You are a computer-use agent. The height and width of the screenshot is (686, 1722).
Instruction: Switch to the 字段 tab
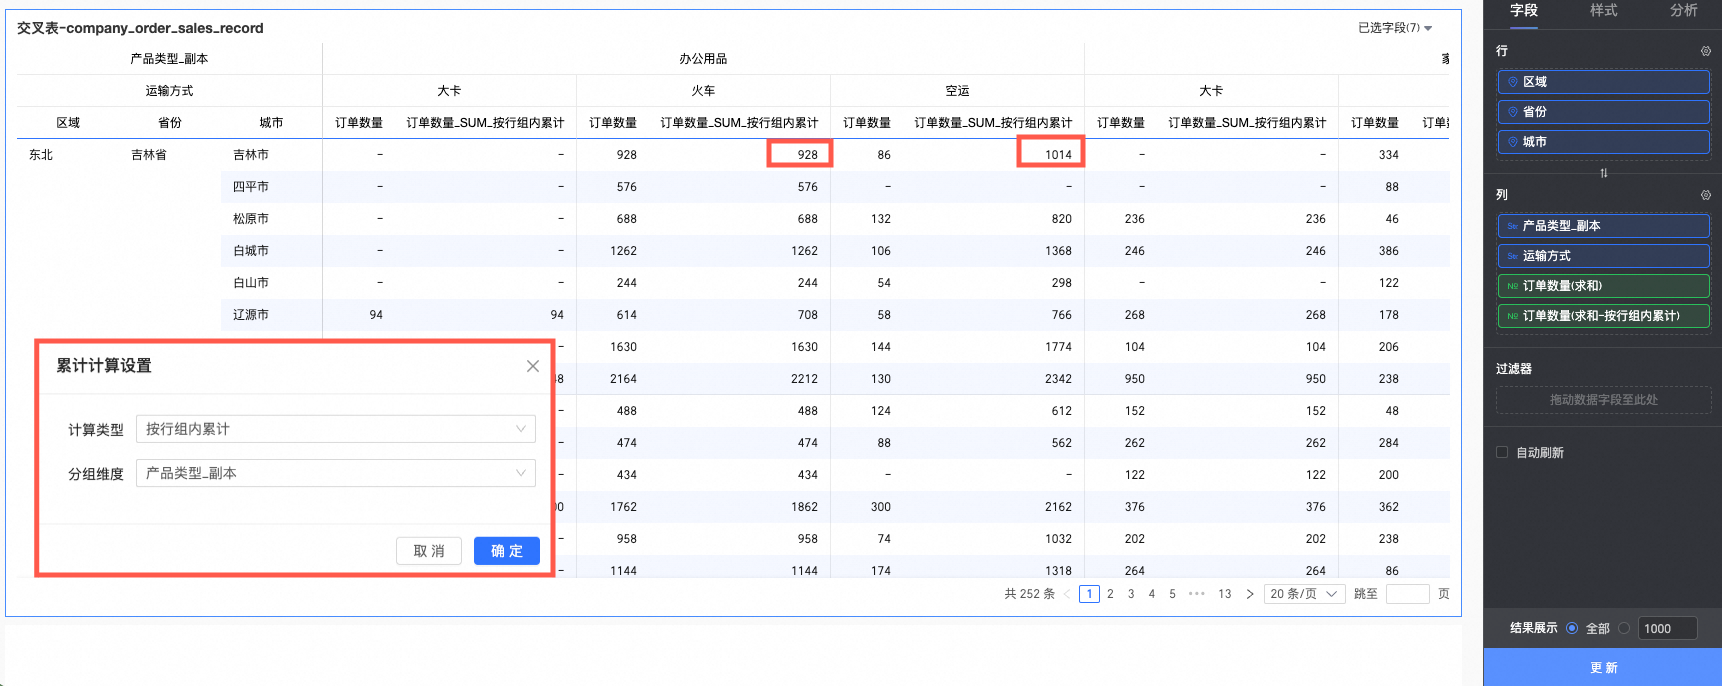[1524, 10]
